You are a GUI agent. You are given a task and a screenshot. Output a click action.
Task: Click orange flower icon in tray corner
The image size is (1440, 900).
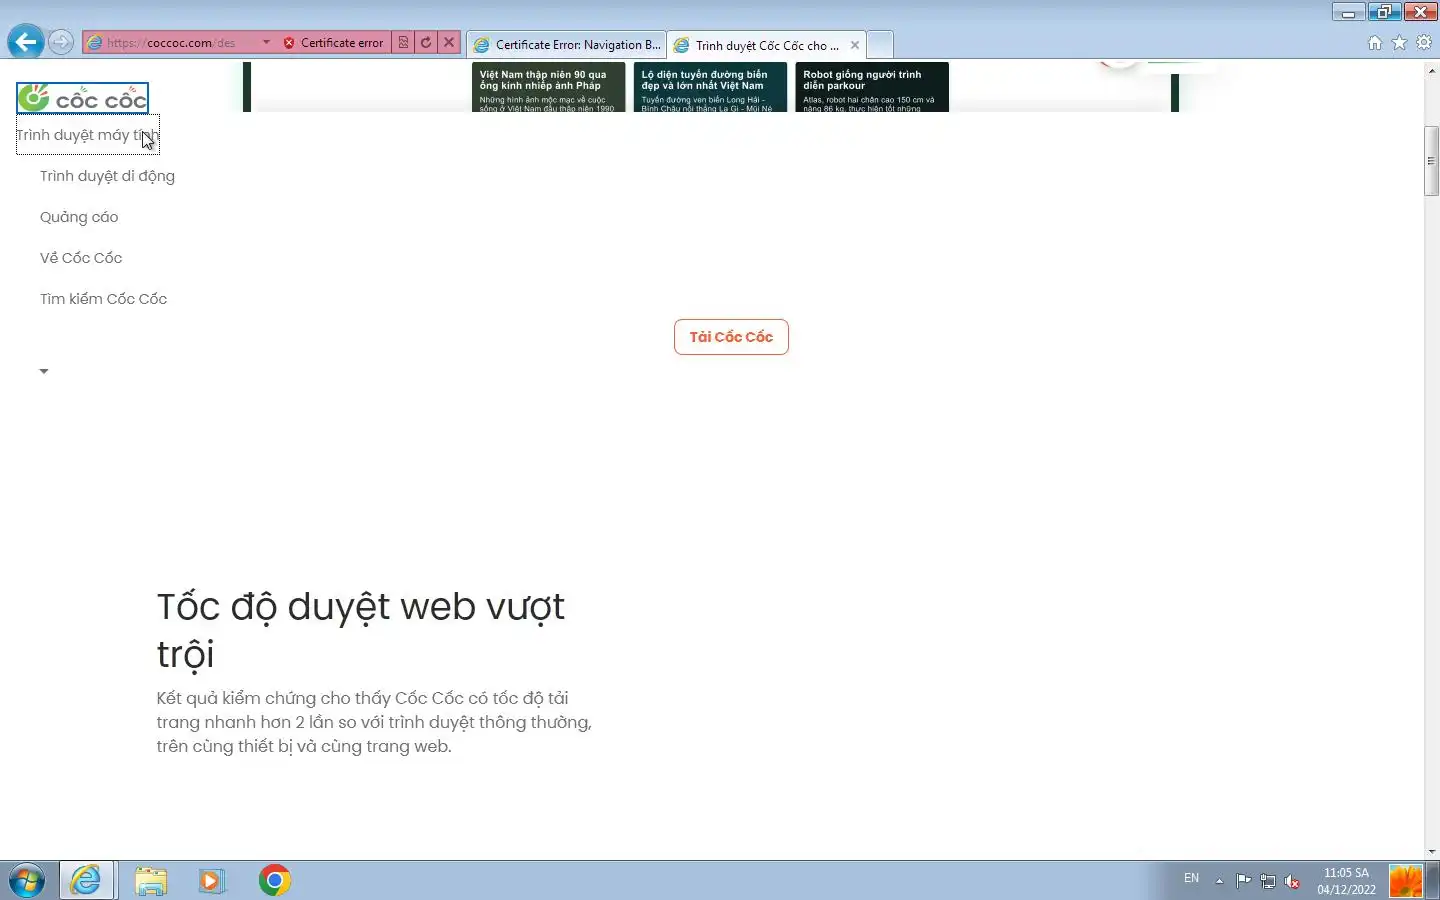1406,881
